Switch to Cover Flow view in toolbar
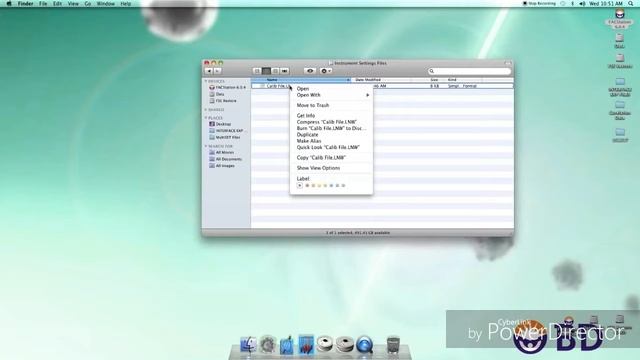640x360 pixels. (284, 71)
